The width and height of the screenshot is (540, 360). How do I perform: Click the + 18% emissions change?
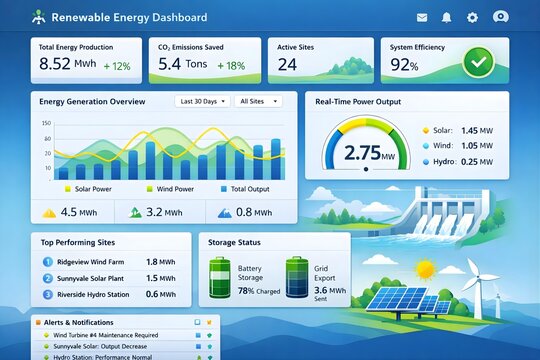pyautogui.click(x=231, y=65)
